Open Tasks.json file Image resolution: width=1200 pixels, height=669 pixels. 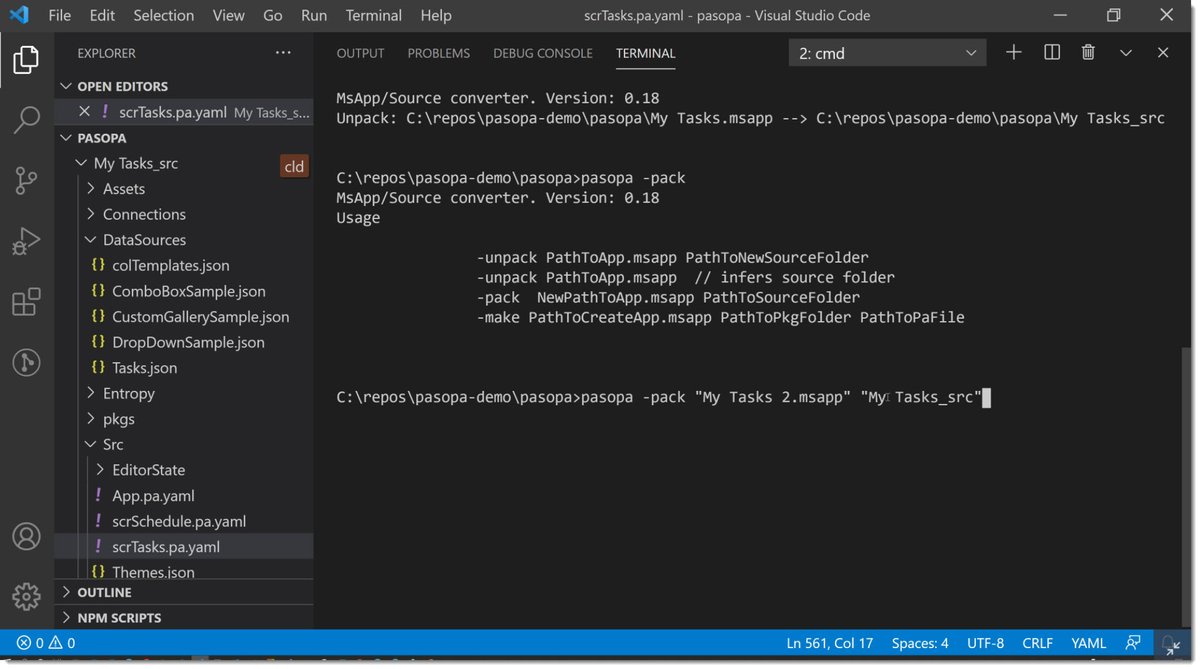pyautogui.click(x=144, y=368)
